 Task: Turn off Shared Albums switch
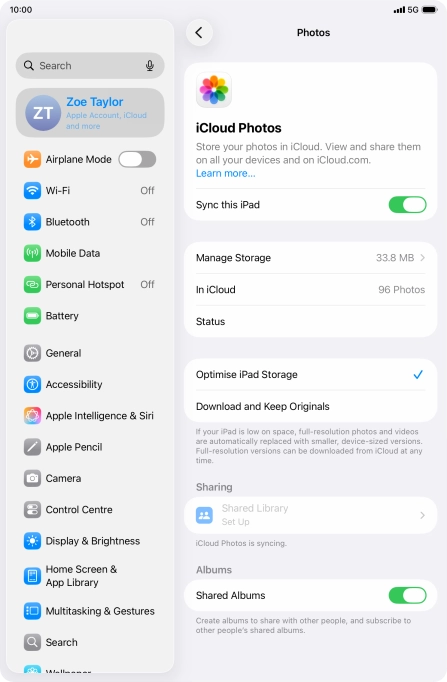(407, 595)
